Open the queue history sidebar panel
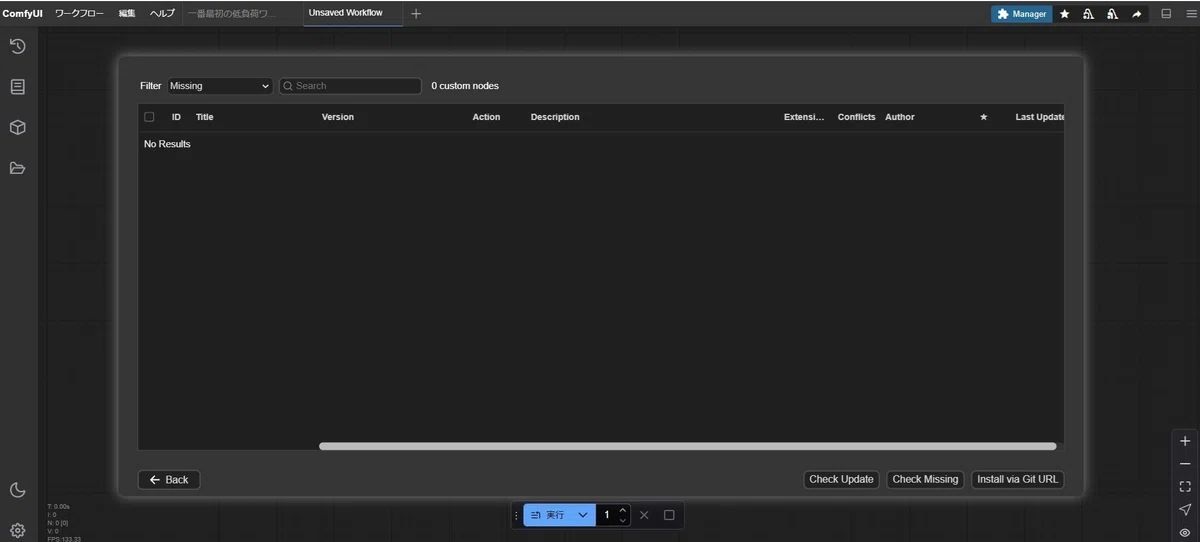Screen dimensions: 1200x542 [17, 46]
